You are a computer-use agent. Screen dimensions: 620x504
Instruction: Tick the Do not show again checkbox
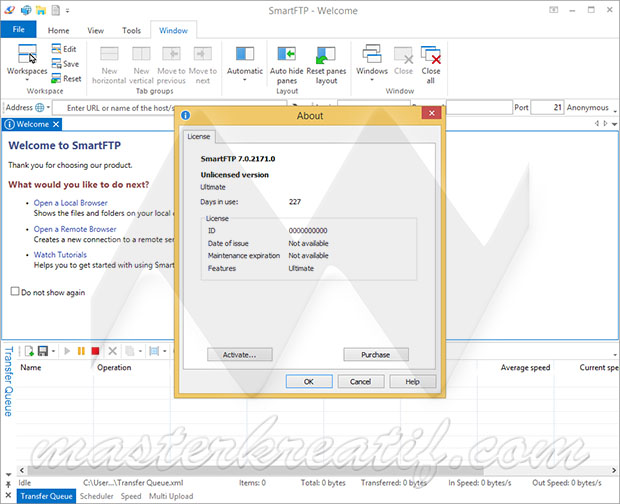(15, 291)
